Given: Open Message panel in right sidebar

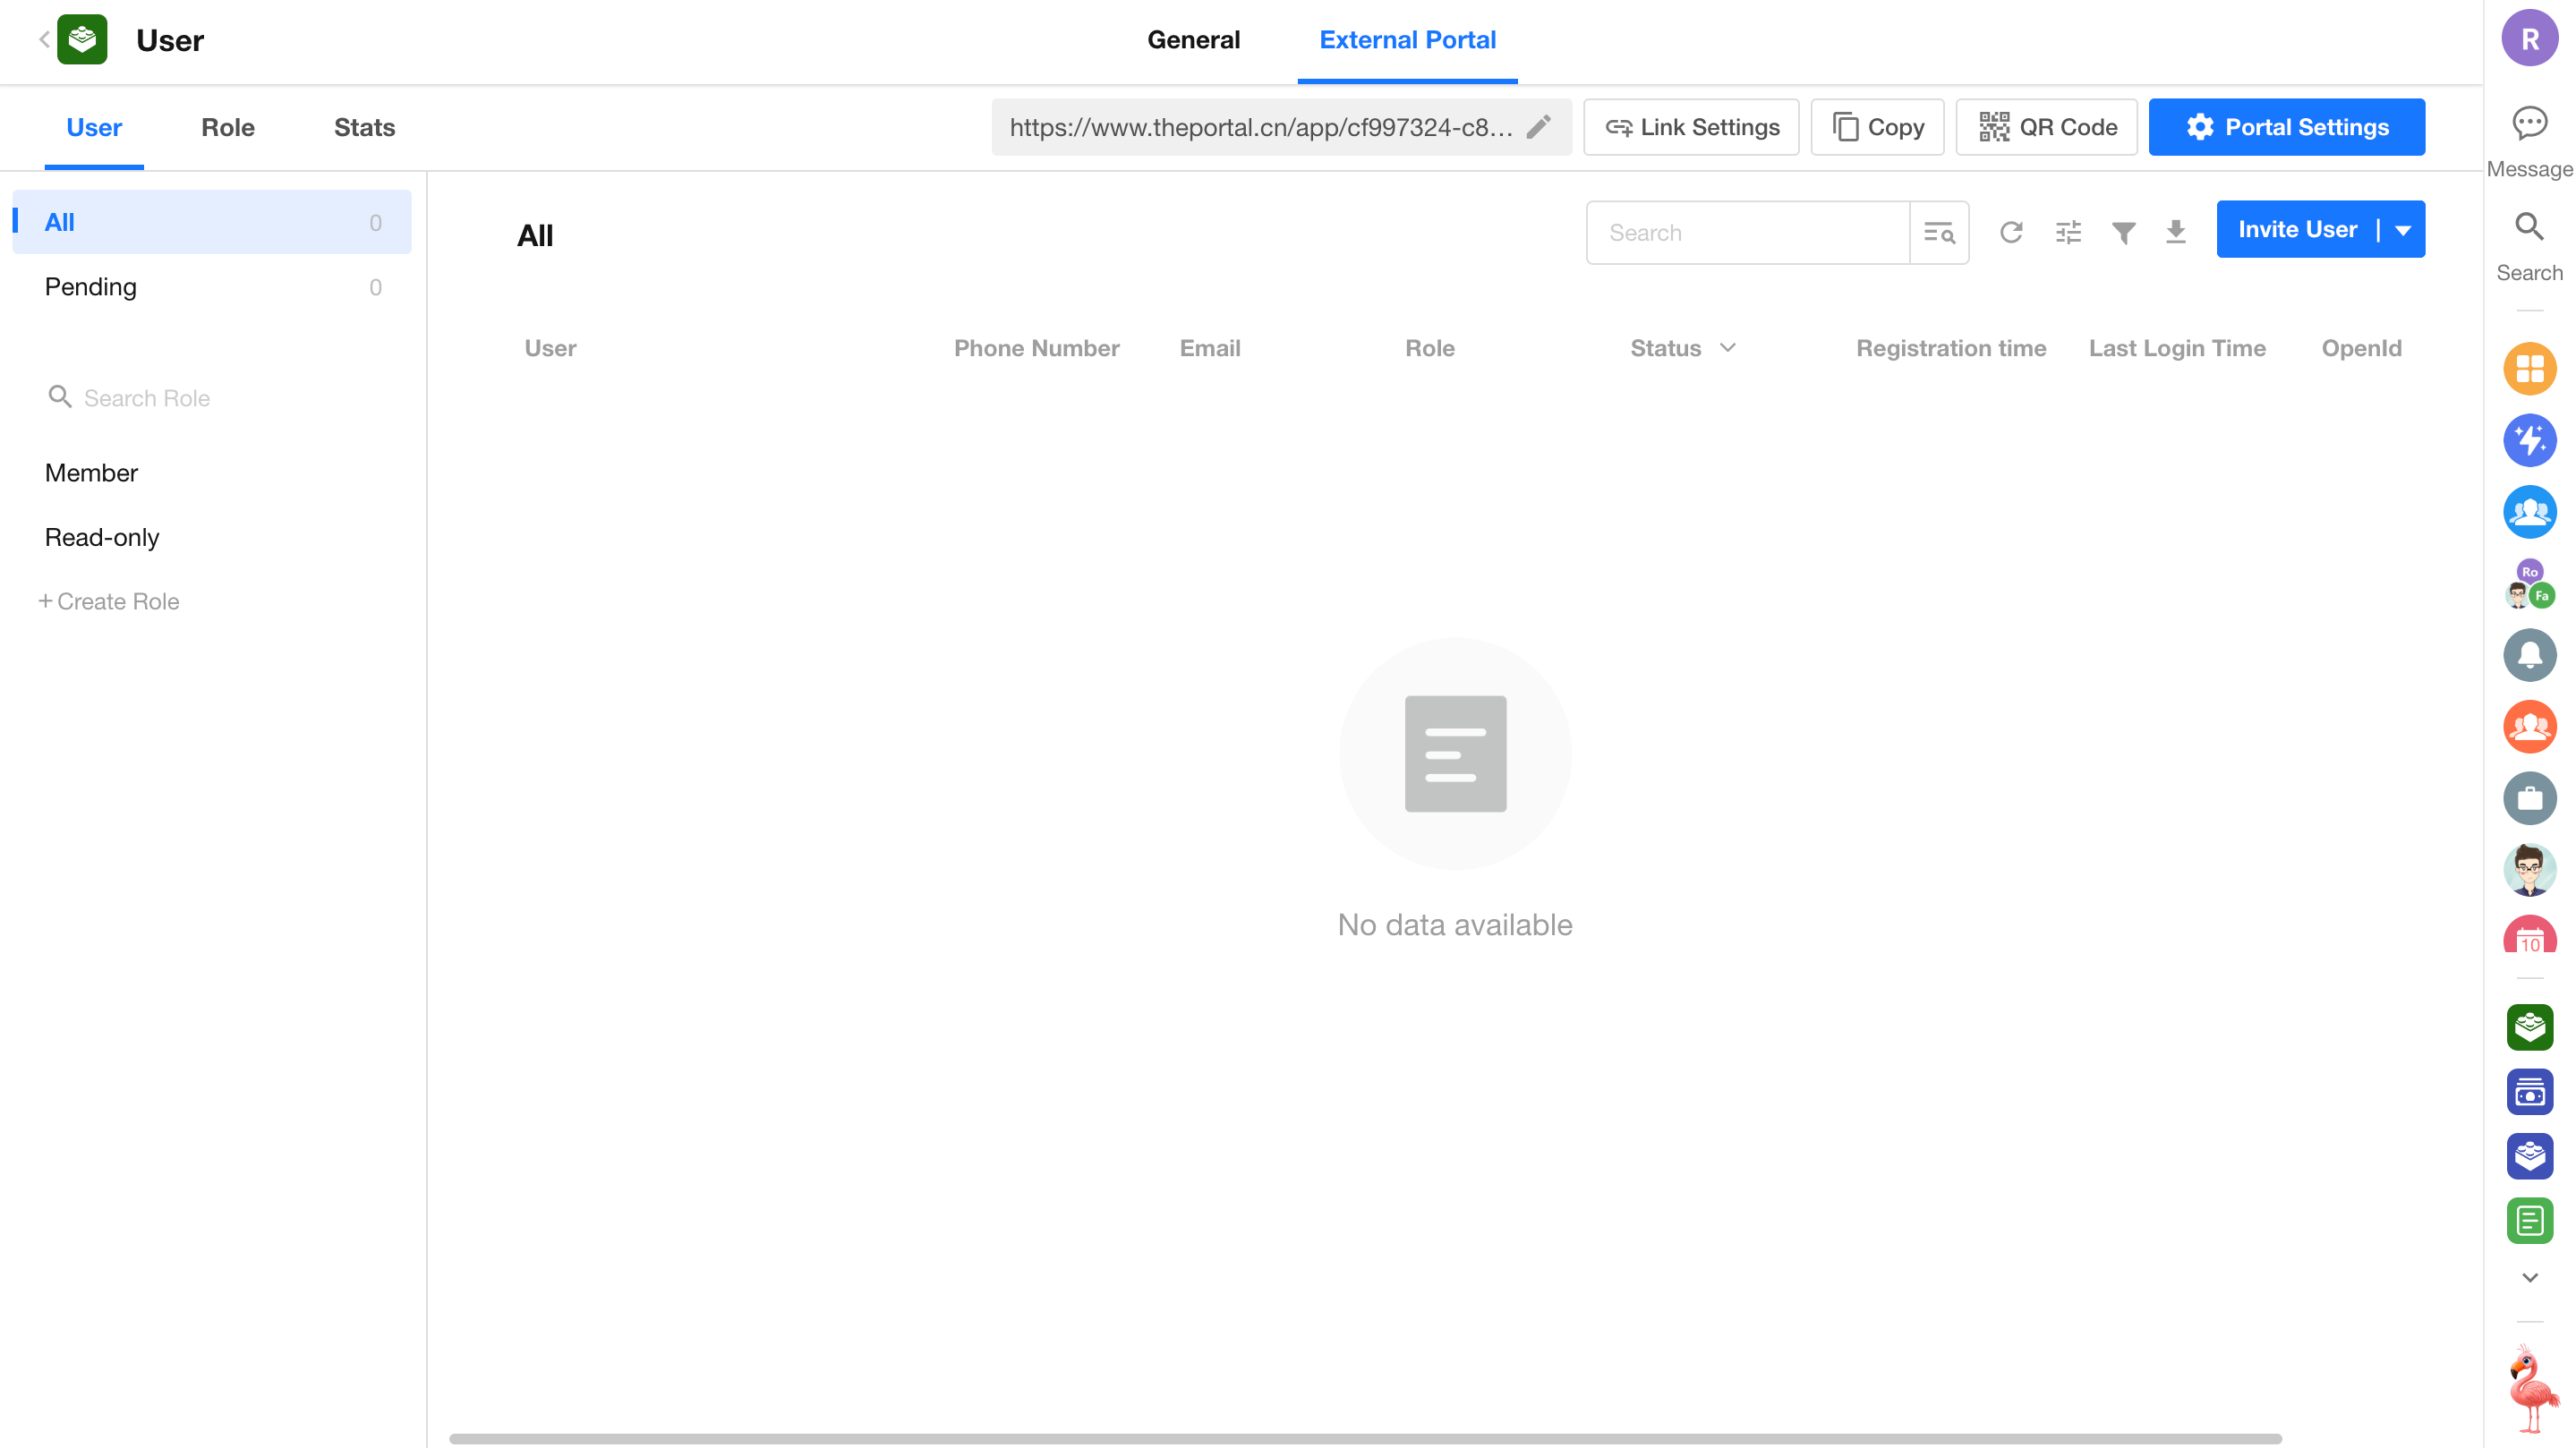Looking at the screenshot, I should 2529,140.
